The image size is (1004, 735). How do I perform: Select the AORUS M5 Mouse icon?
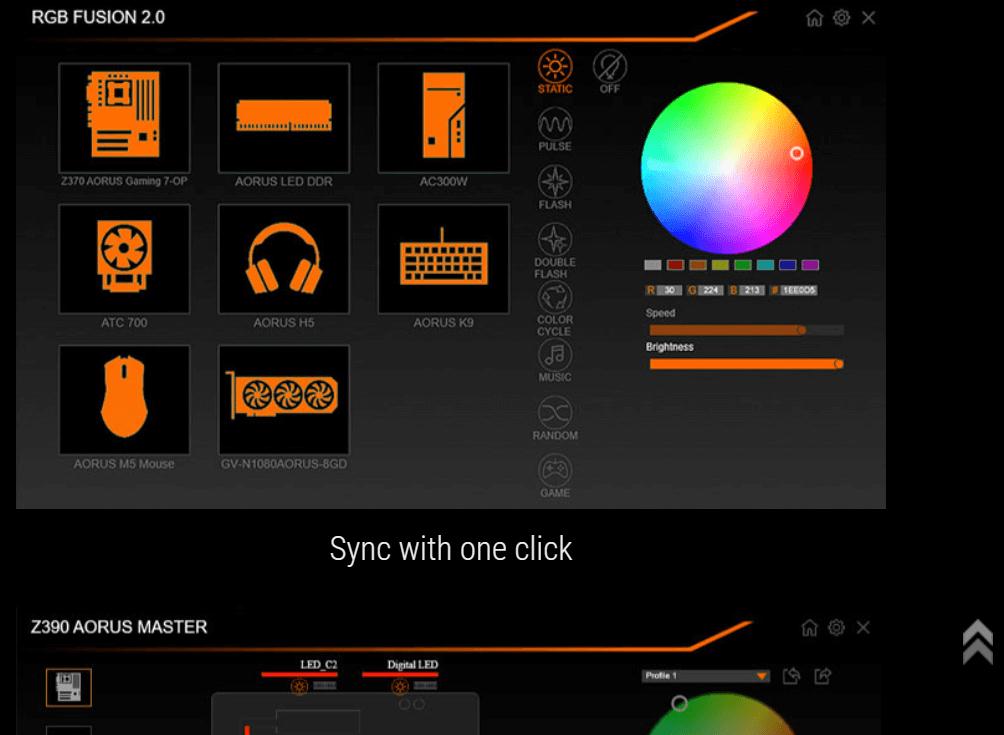point(124,400)
